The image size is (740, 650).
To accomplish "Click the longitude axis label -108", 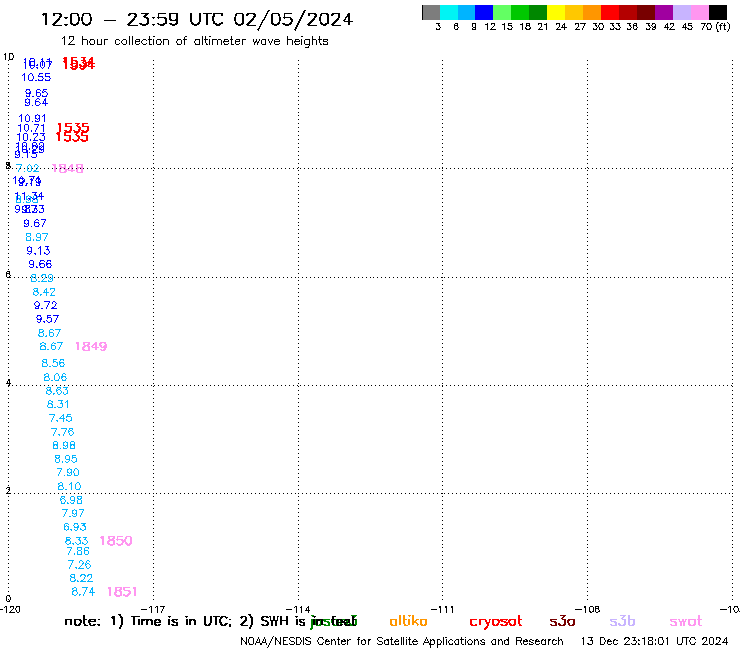I will (588, 609).
